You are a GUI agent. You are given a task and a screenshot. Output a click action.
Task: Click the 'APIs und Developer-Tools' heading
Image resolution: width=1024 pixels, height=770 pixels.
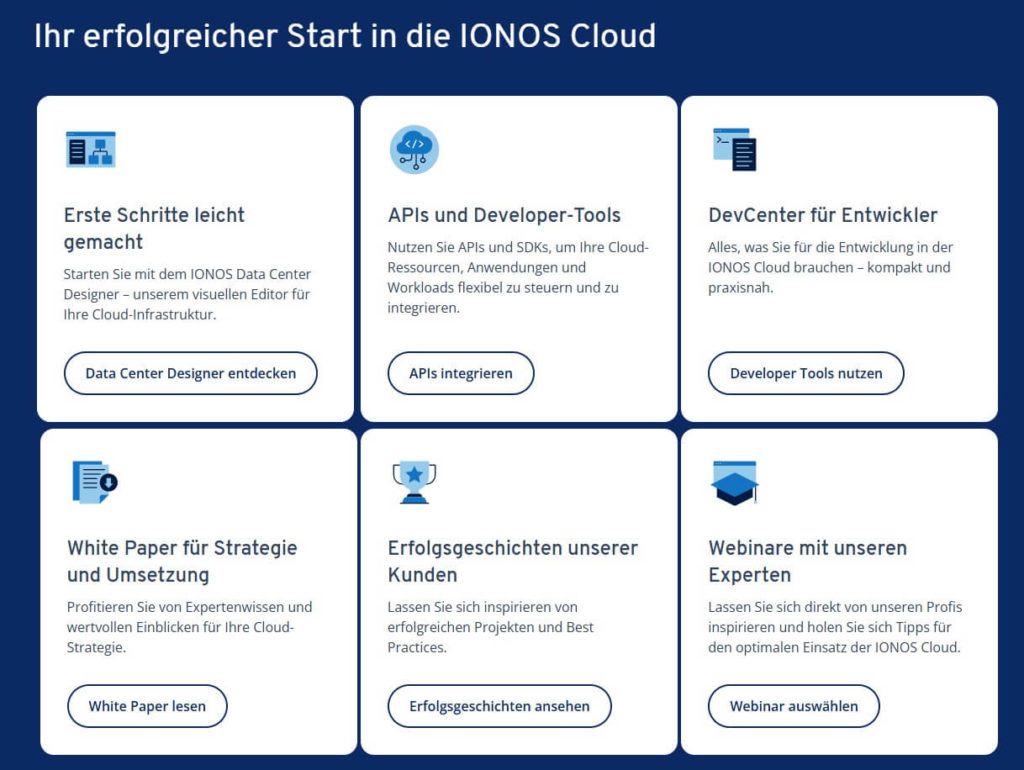504,215
